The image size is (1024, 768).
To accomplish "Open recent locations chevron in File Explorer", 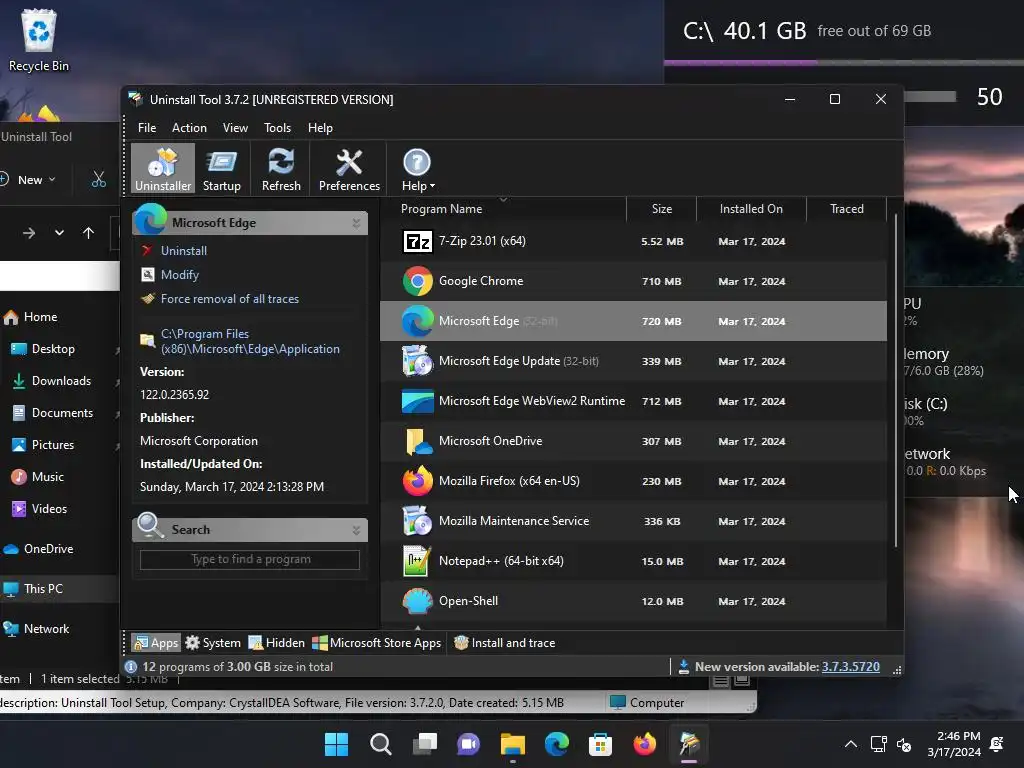I will pos(59,233).
